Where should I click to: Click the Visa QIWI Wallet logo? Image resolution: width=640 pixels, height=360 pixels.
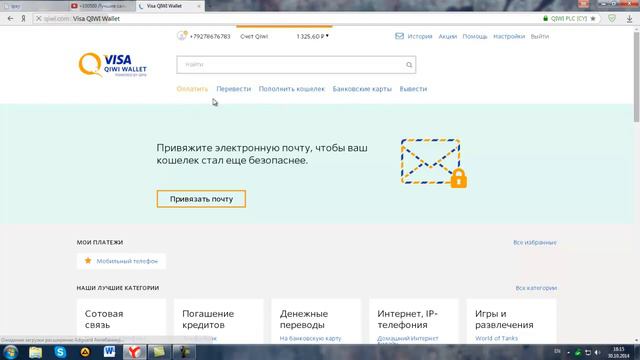[x=113, y=65]
